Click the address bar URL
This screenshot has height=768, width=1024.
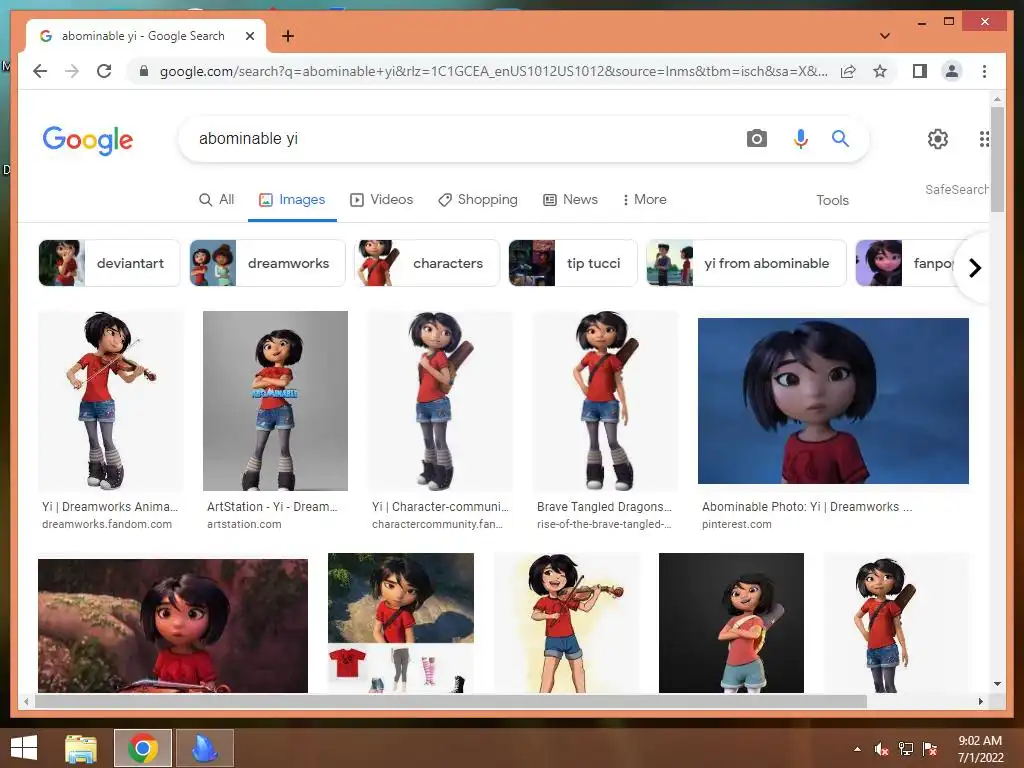493,71
